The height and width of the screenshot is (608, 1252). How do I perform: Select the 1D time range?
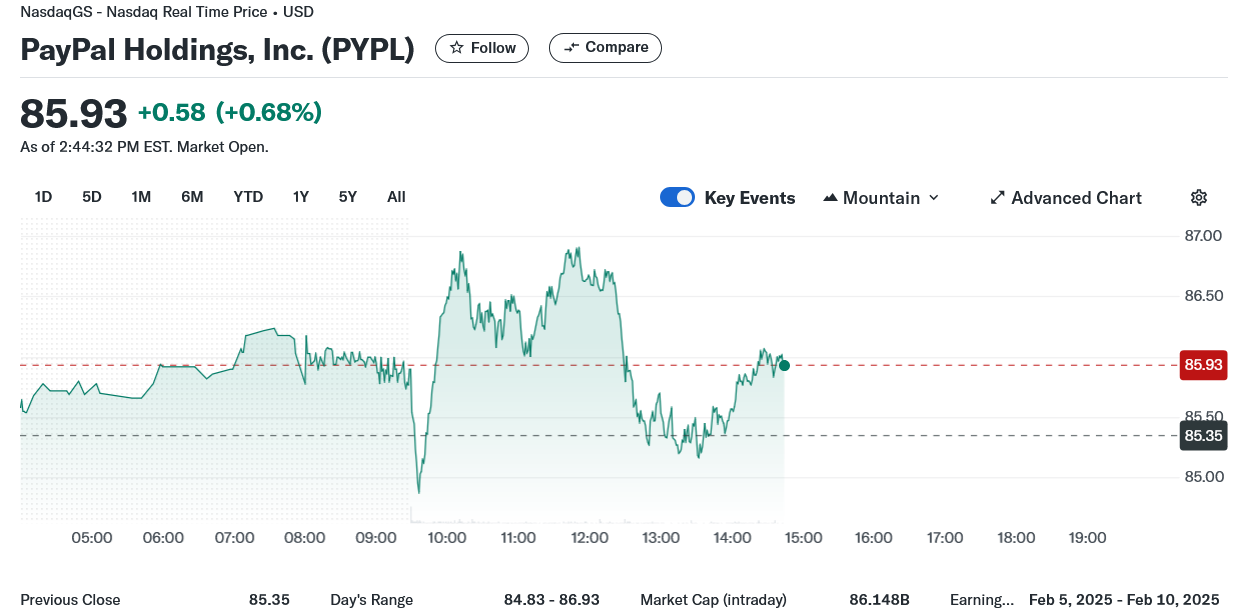tap(43, 197)
